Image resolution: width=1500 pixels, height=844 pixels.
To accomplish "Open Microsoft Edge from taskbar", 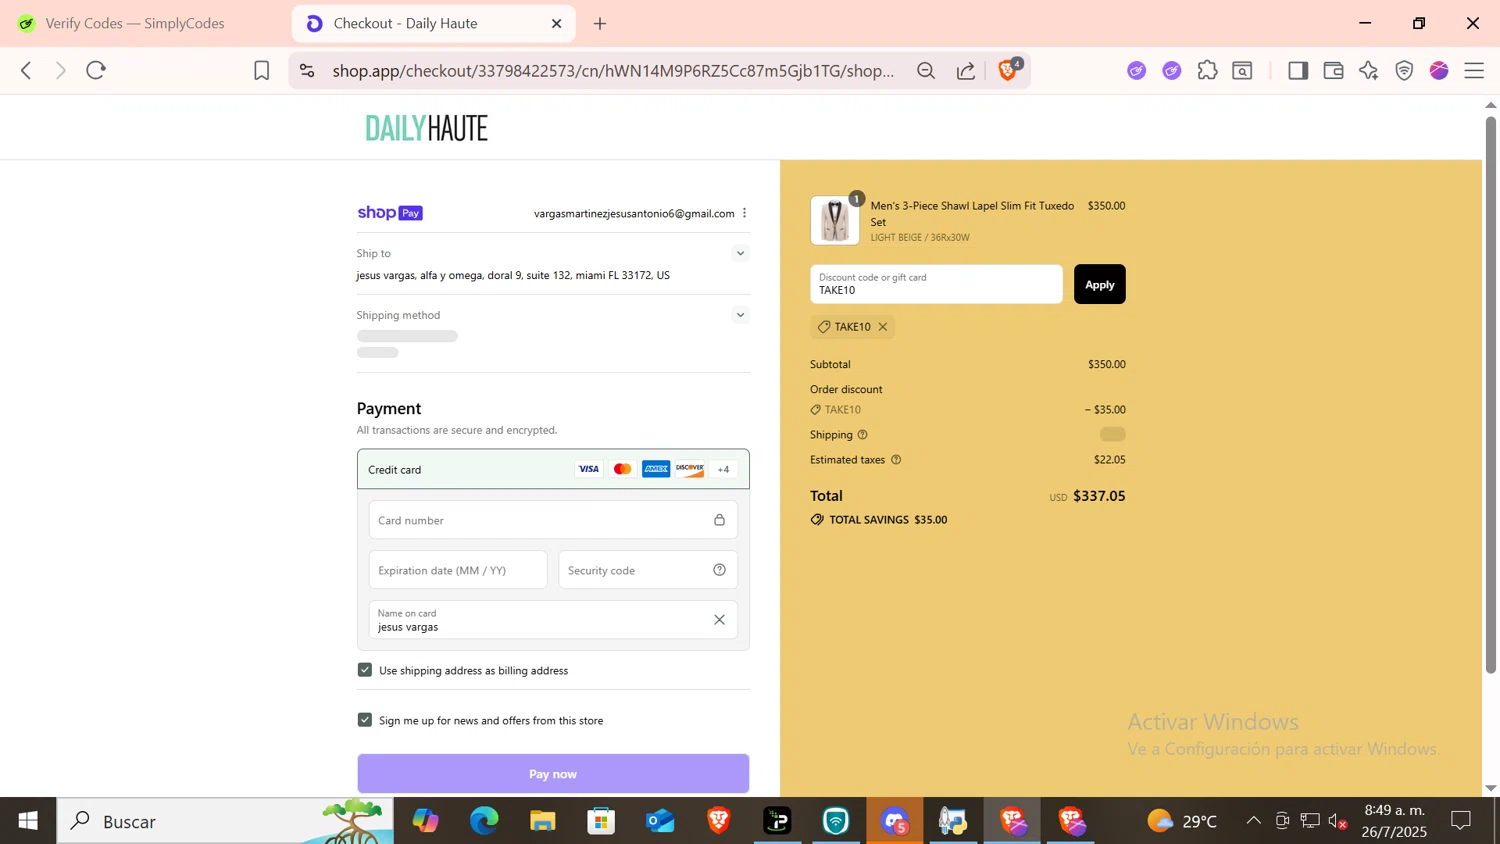I will (x=484, y=821).
